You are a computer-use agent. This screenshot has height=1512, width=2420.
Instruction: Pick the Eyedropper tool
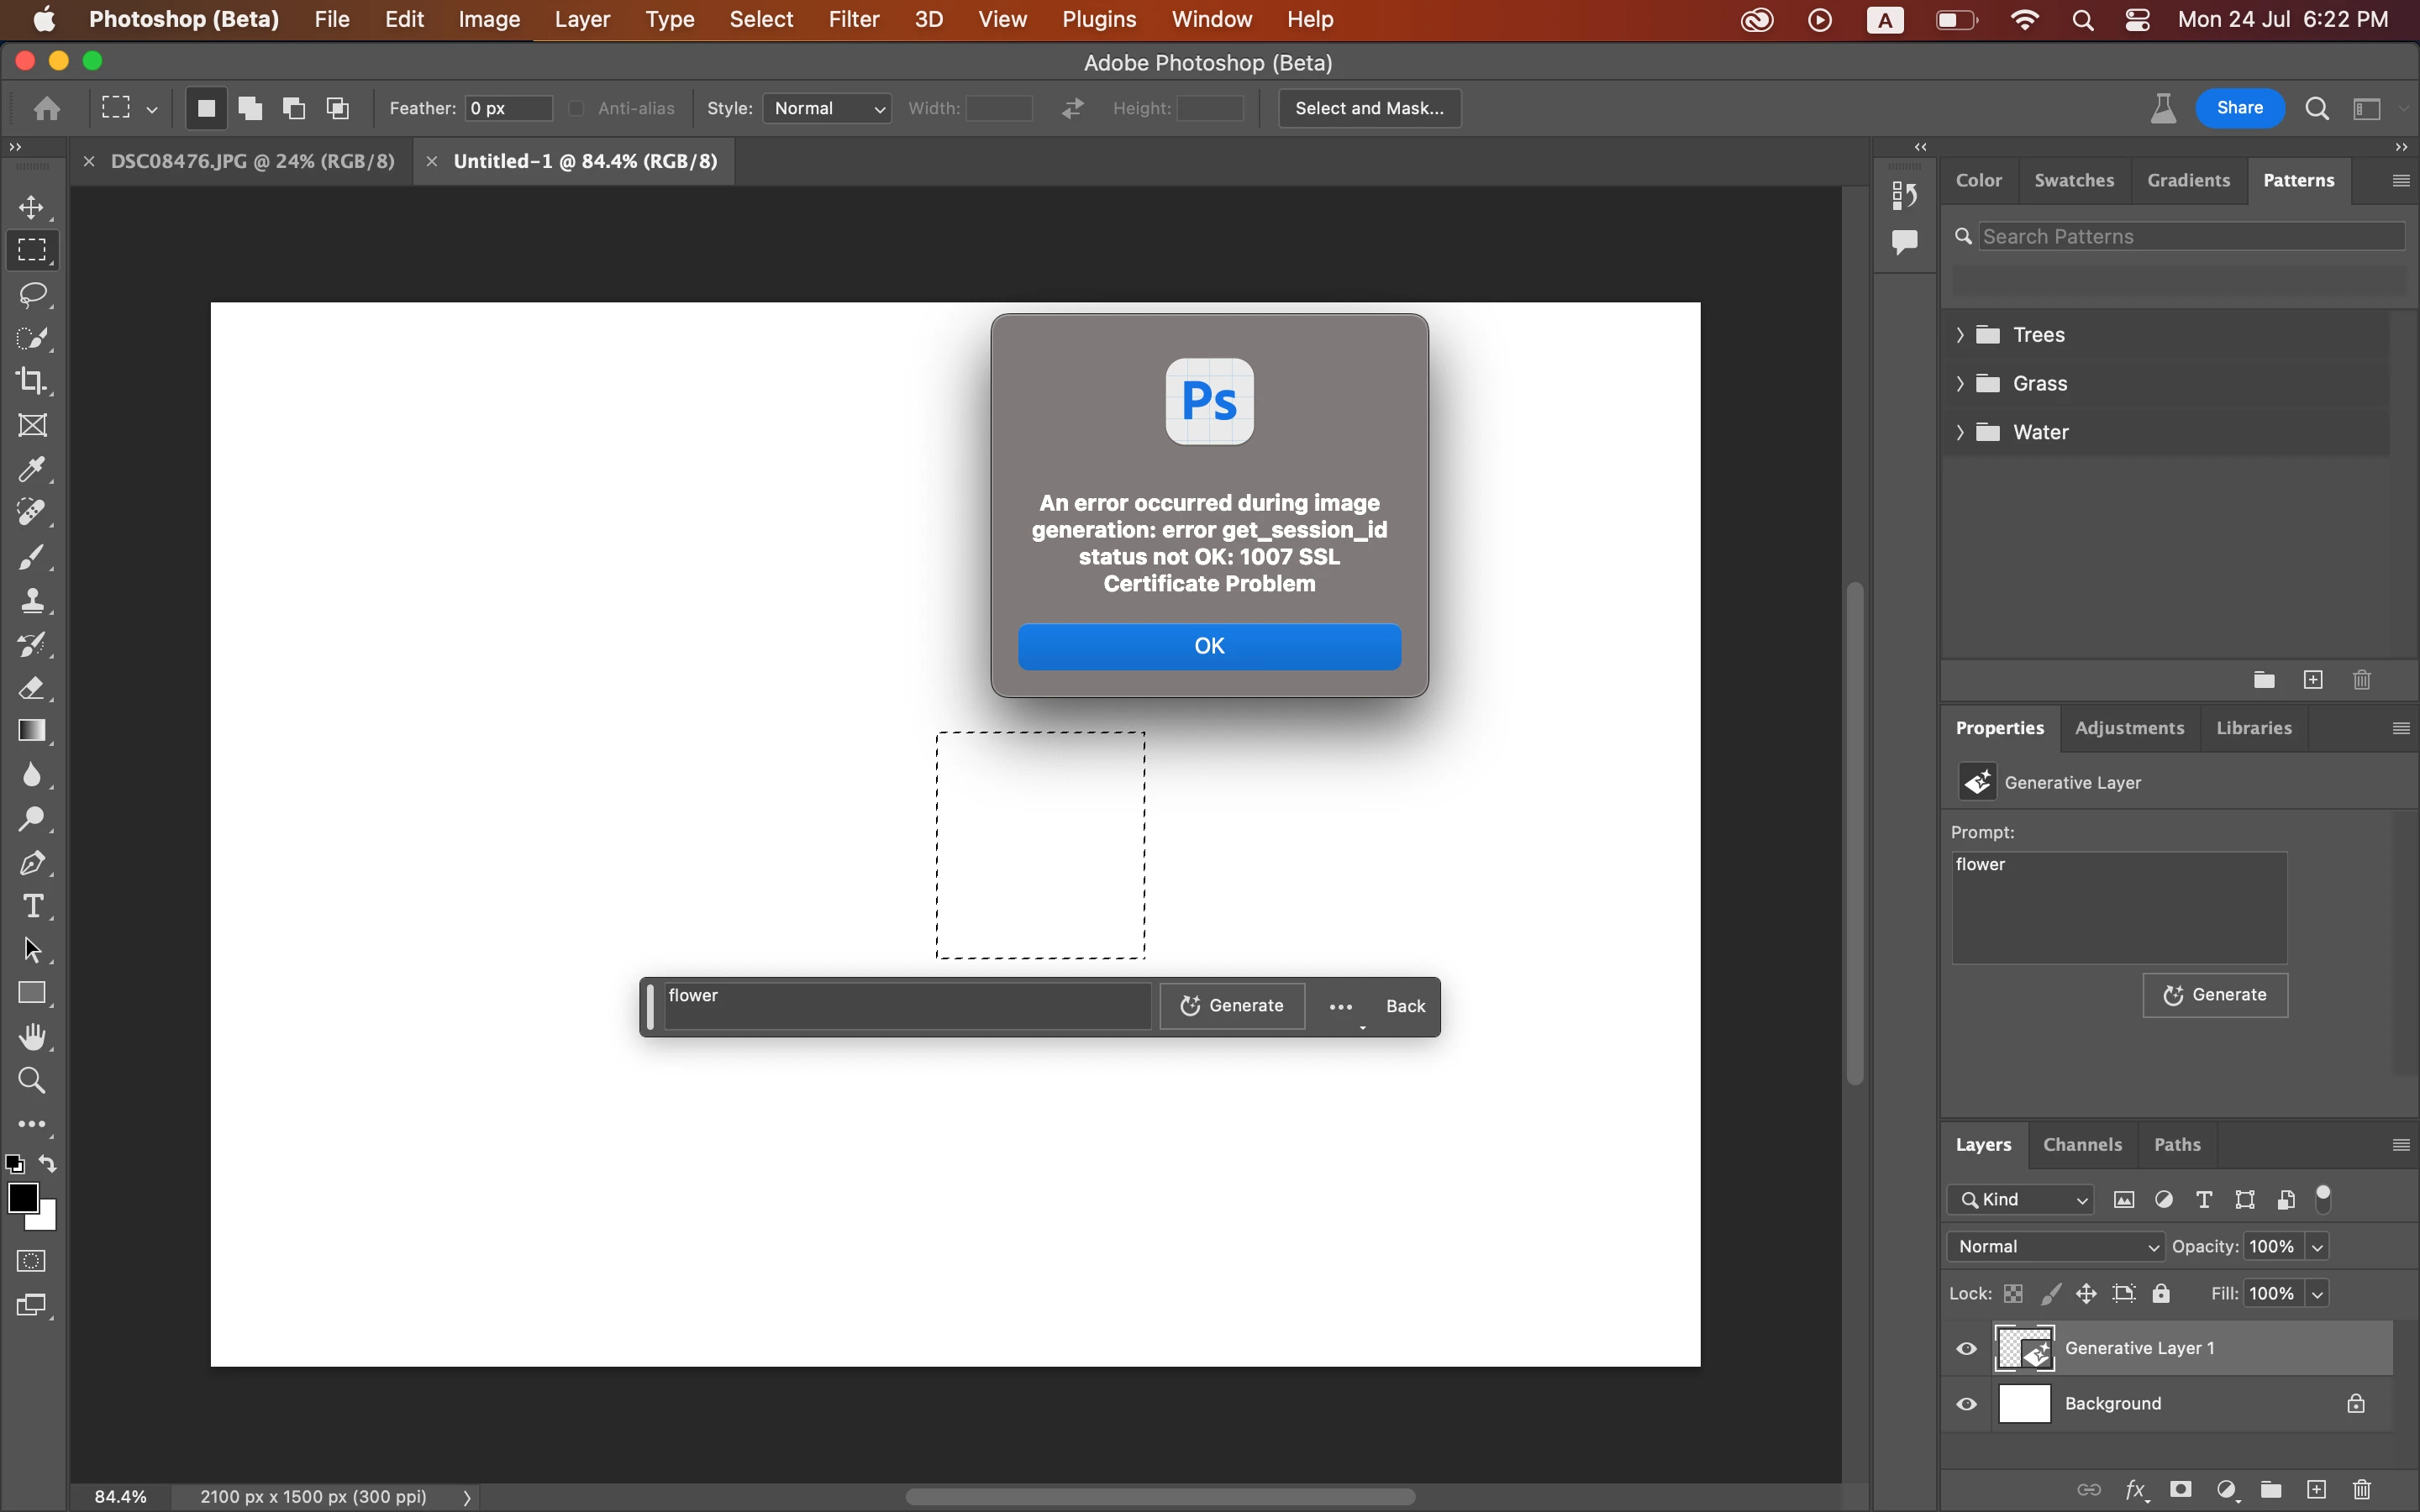[33, 469]
